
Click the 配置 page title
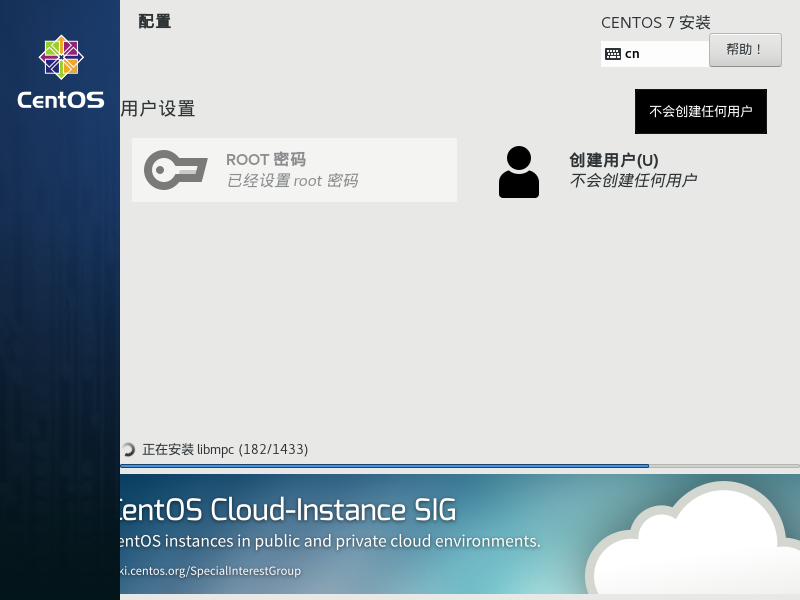coord(155,21)
